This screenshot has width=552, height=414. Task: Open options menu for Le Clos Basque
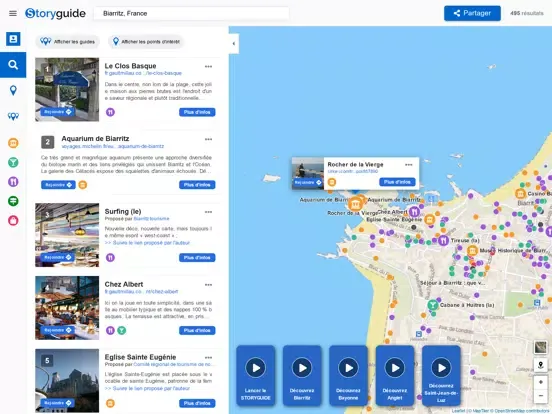(208, 67)
